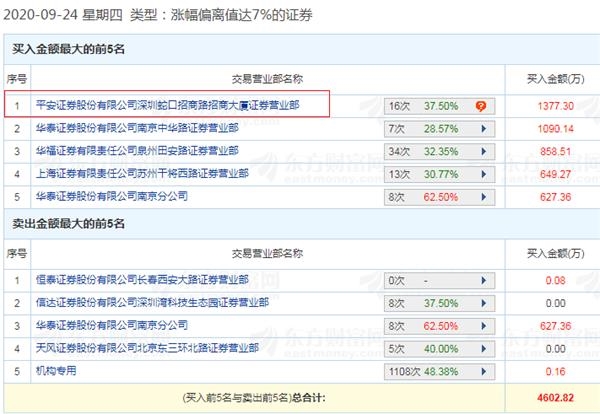The width and height of the screenshot is (600, 414).
Task: Click the 0.16 amount for 机构专用
Action: [555, 372]
